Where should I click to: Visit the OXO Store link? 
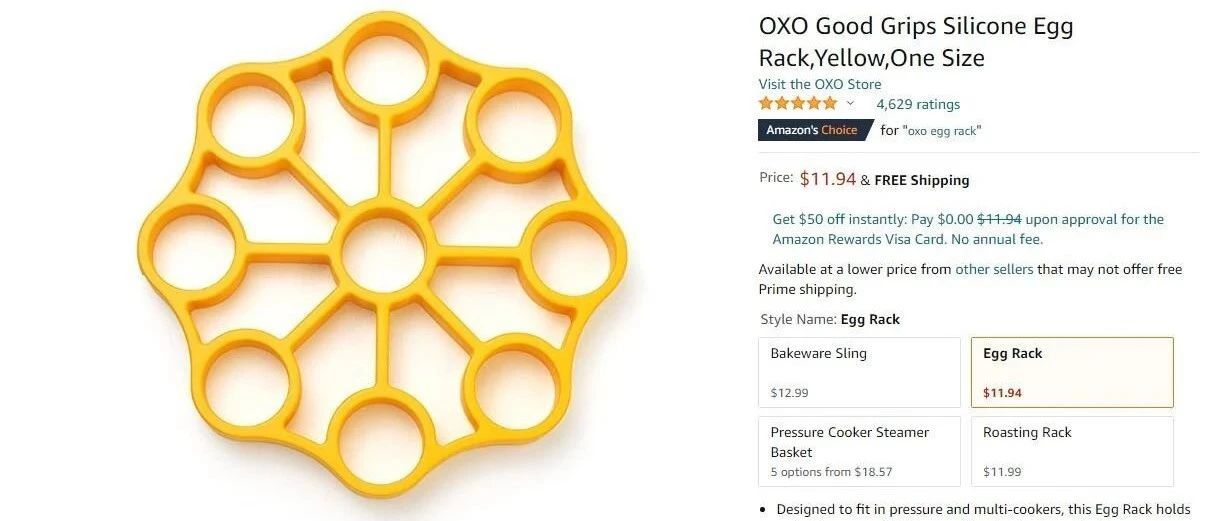click(x=819, y=84)
